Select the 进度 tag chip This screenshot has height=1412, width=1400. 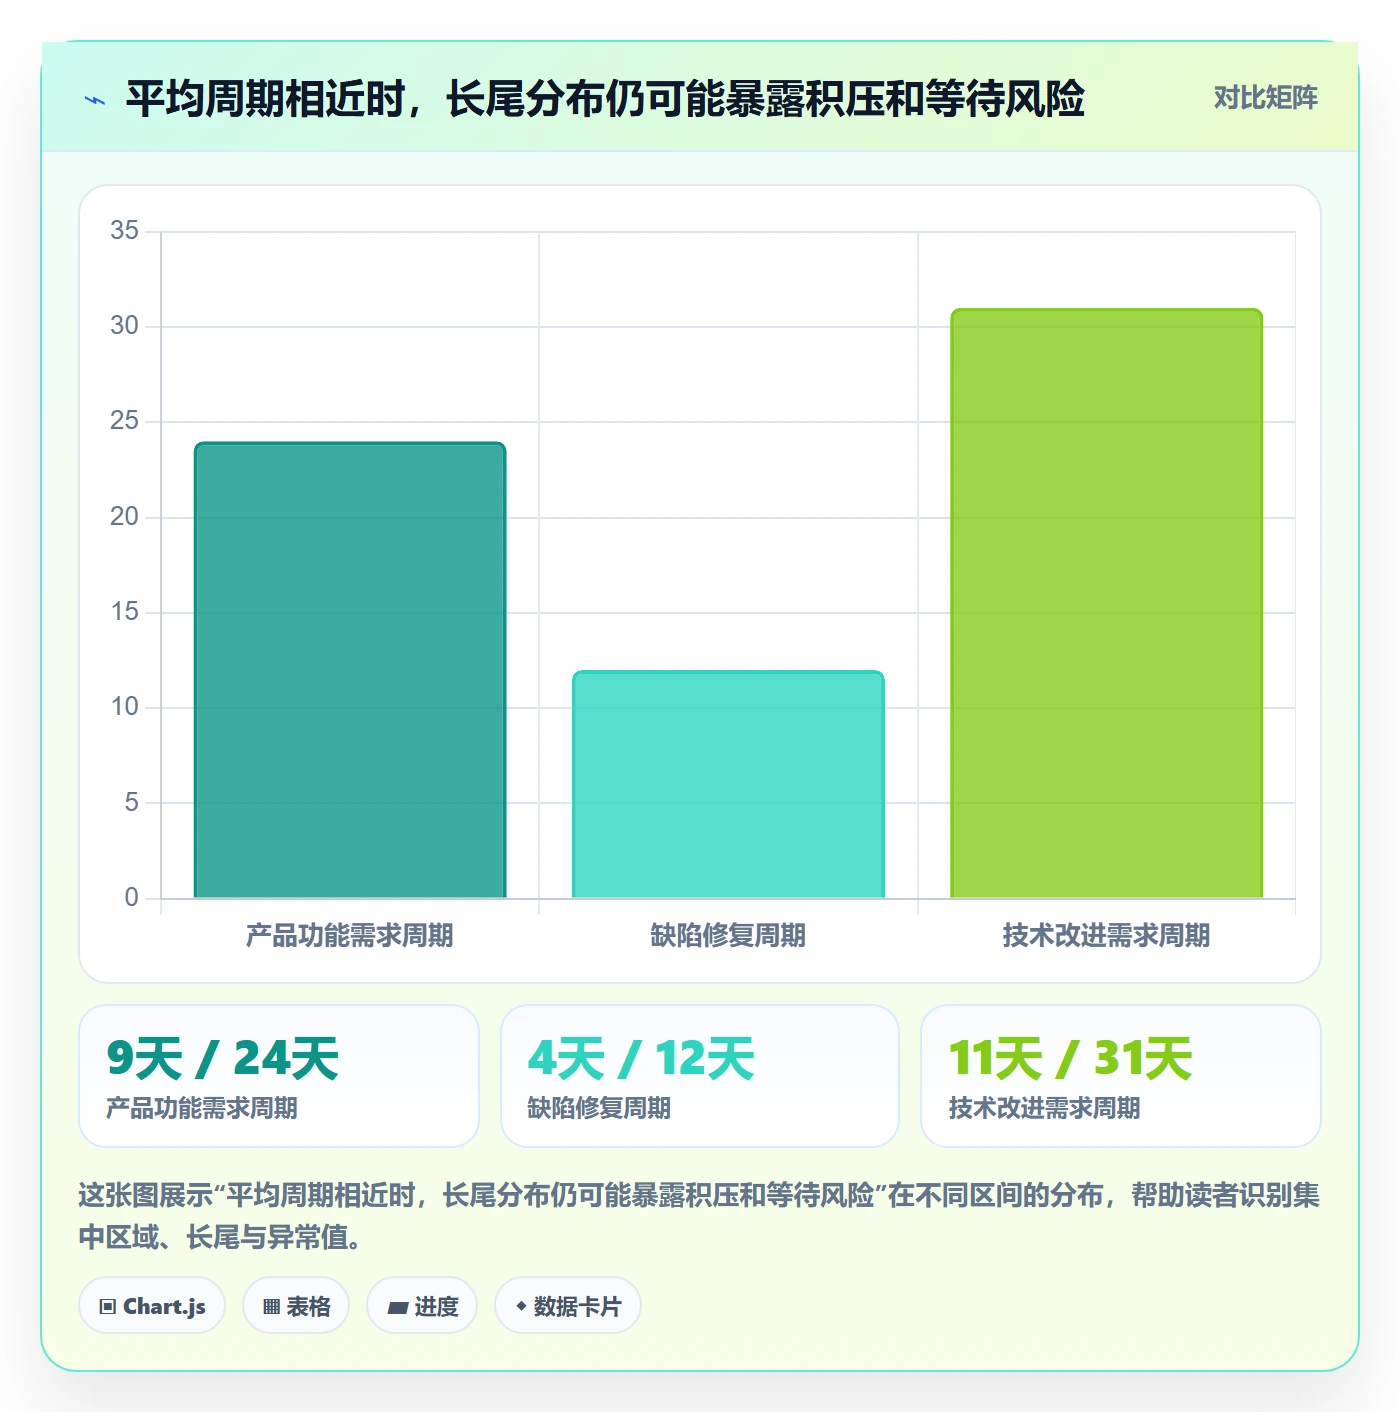(422, 1306)
